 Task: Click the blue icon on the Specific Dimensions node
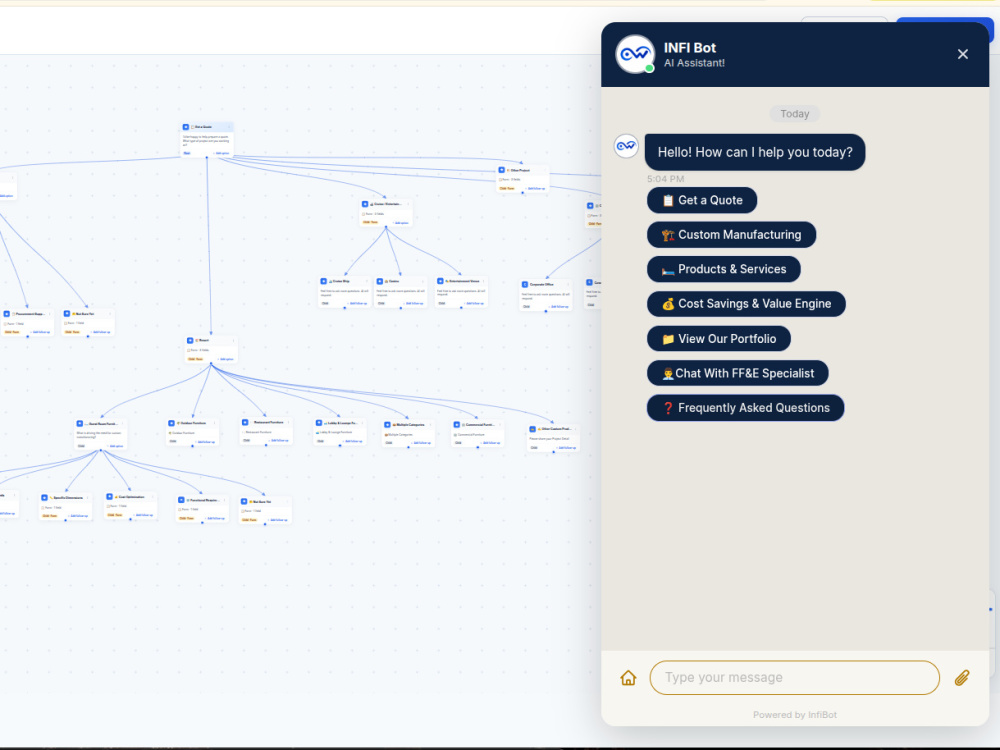(45, 498)
